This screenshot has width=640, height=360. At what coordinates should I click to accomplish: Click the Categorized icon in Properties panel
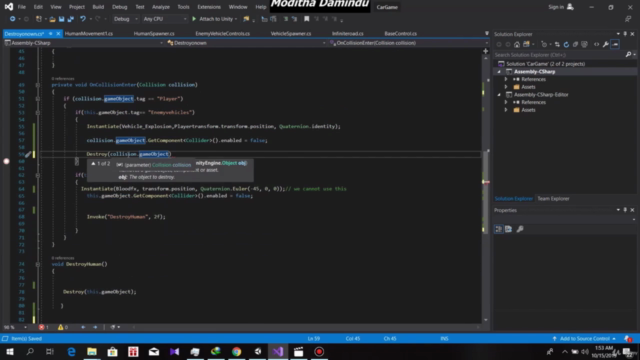499,229
